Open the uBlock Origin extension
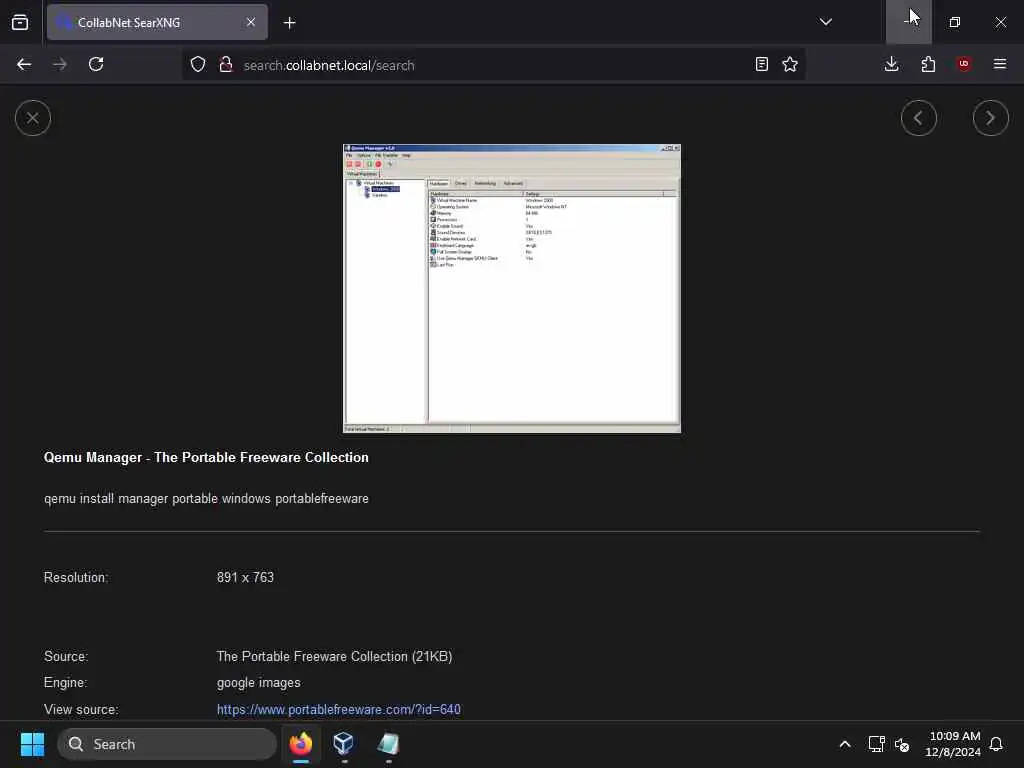The height and width of the screenshot is (768, 1024). pyautogui.click(x=964, y=64)
